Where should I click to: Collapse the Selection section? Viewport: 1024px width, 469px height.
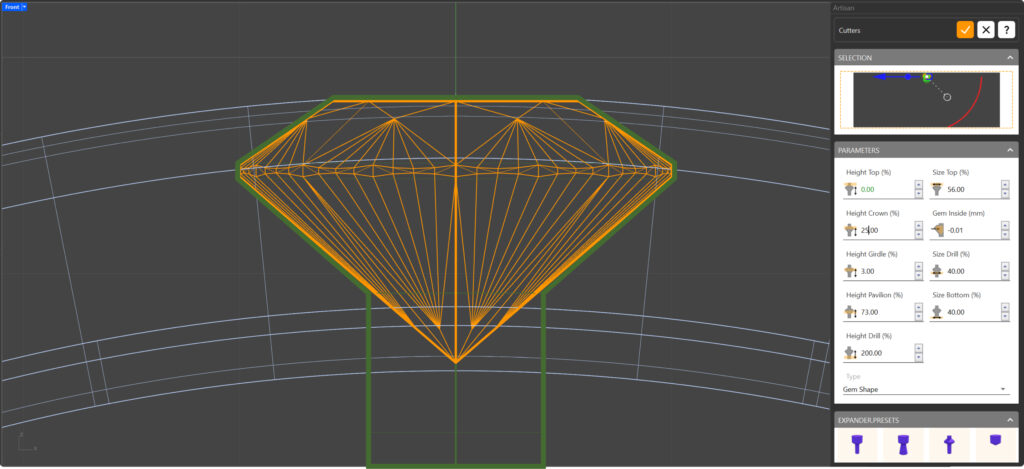tap(1010, 58)
